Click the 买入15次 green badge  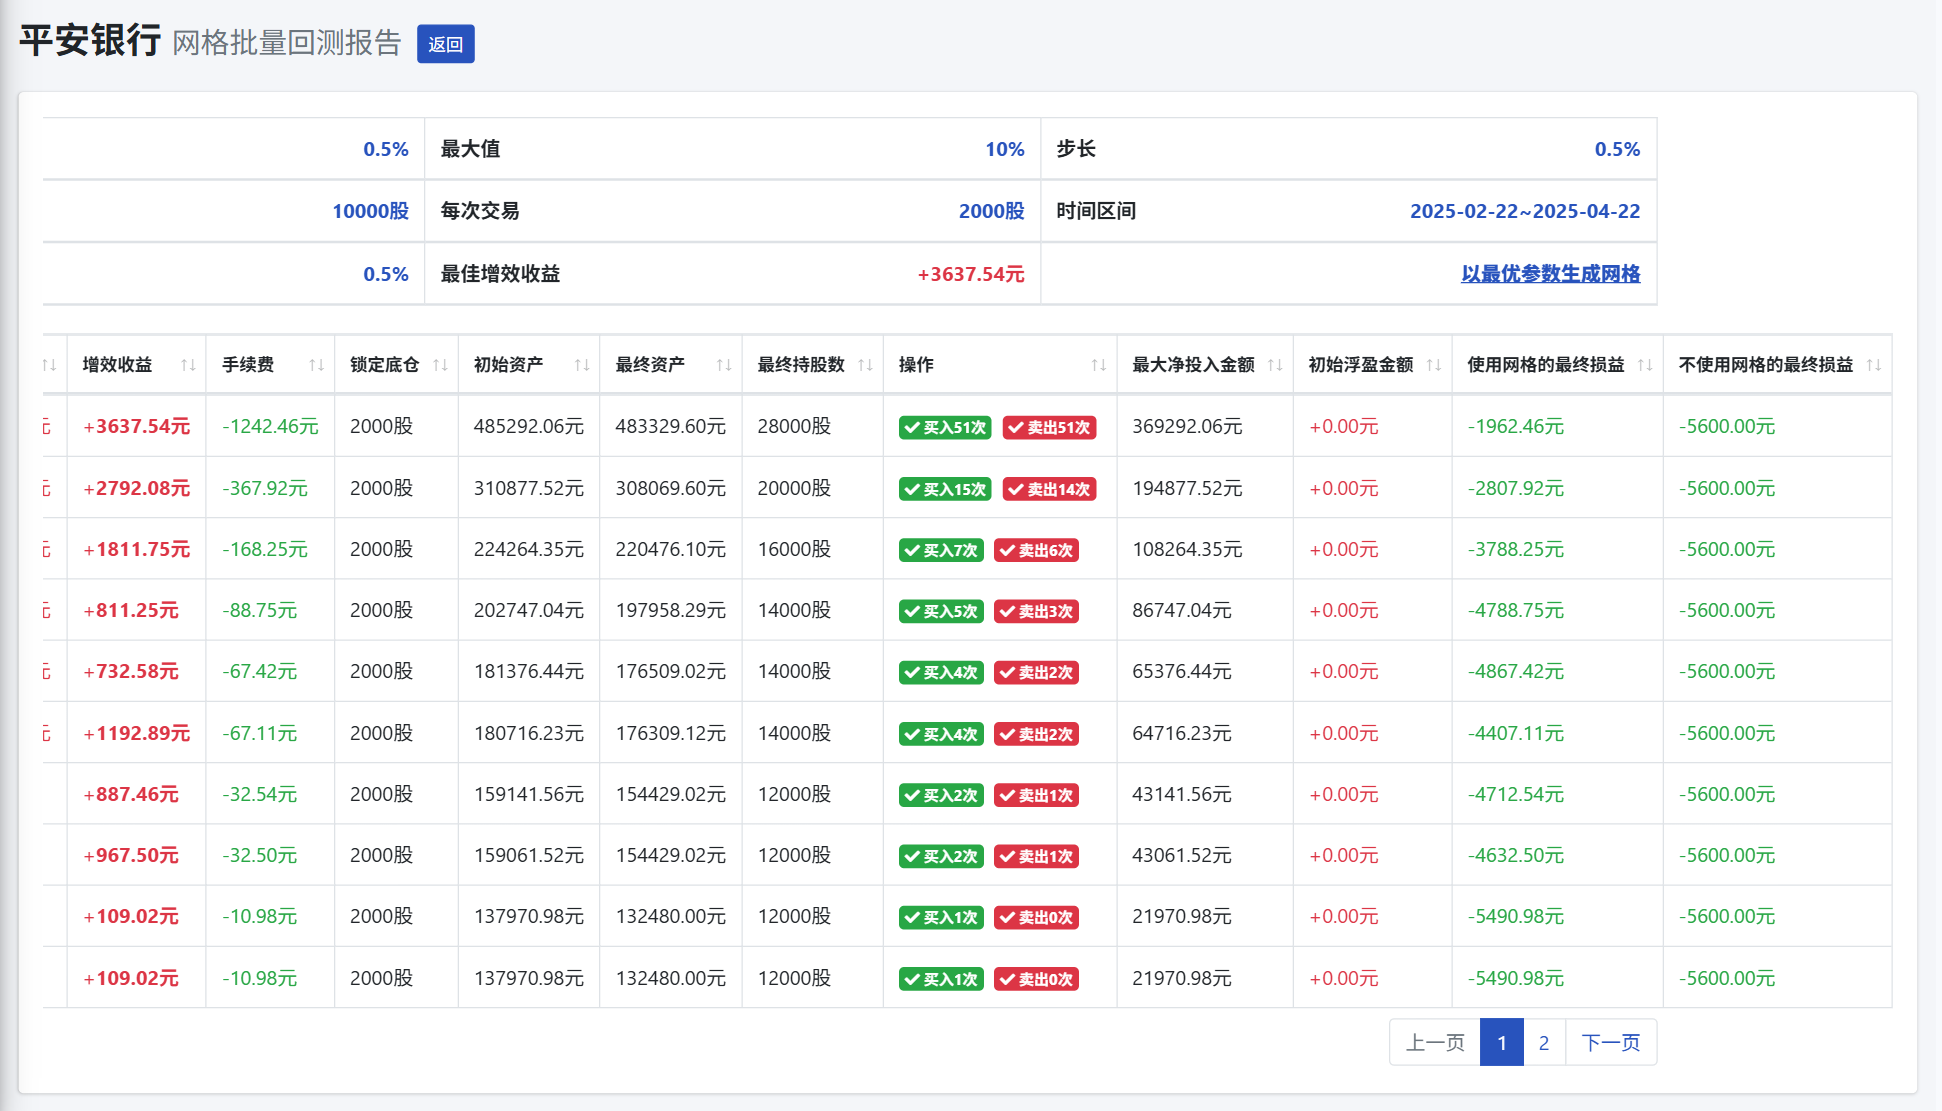(x=945, y=489)
